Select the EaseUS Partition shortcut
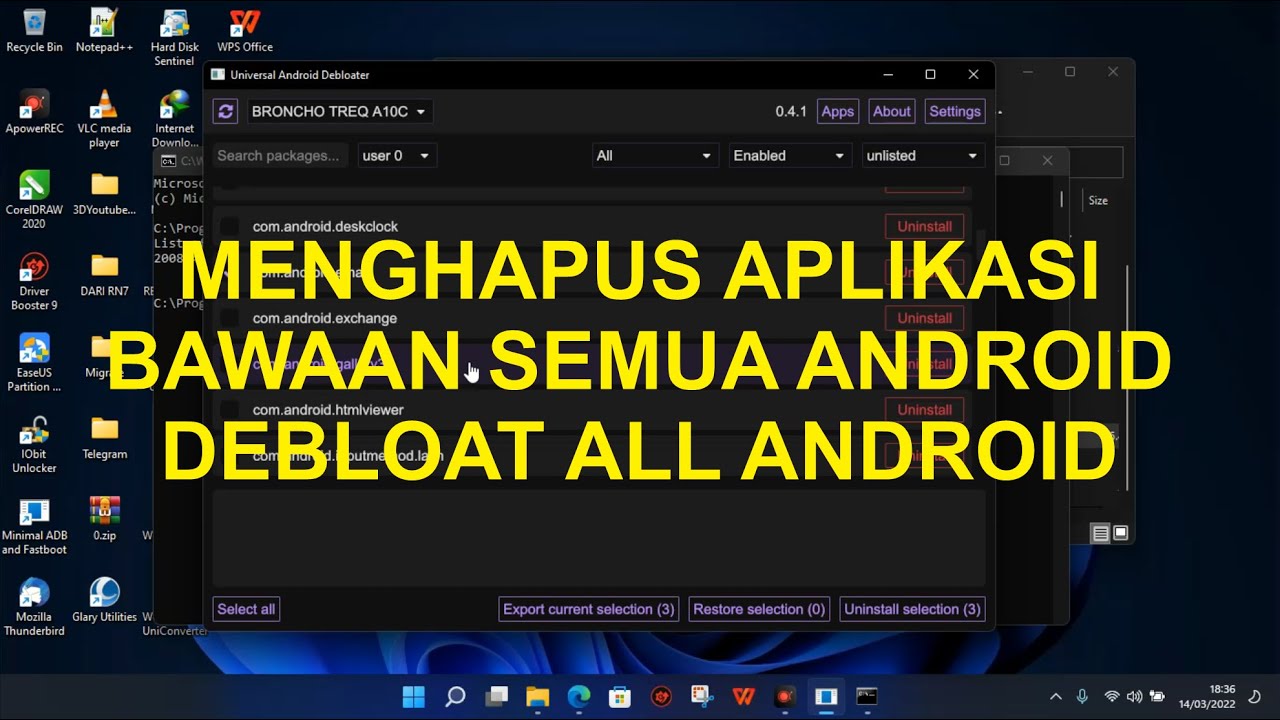Viewport: 1280px width, 720px height. click(x=34, y=364)
